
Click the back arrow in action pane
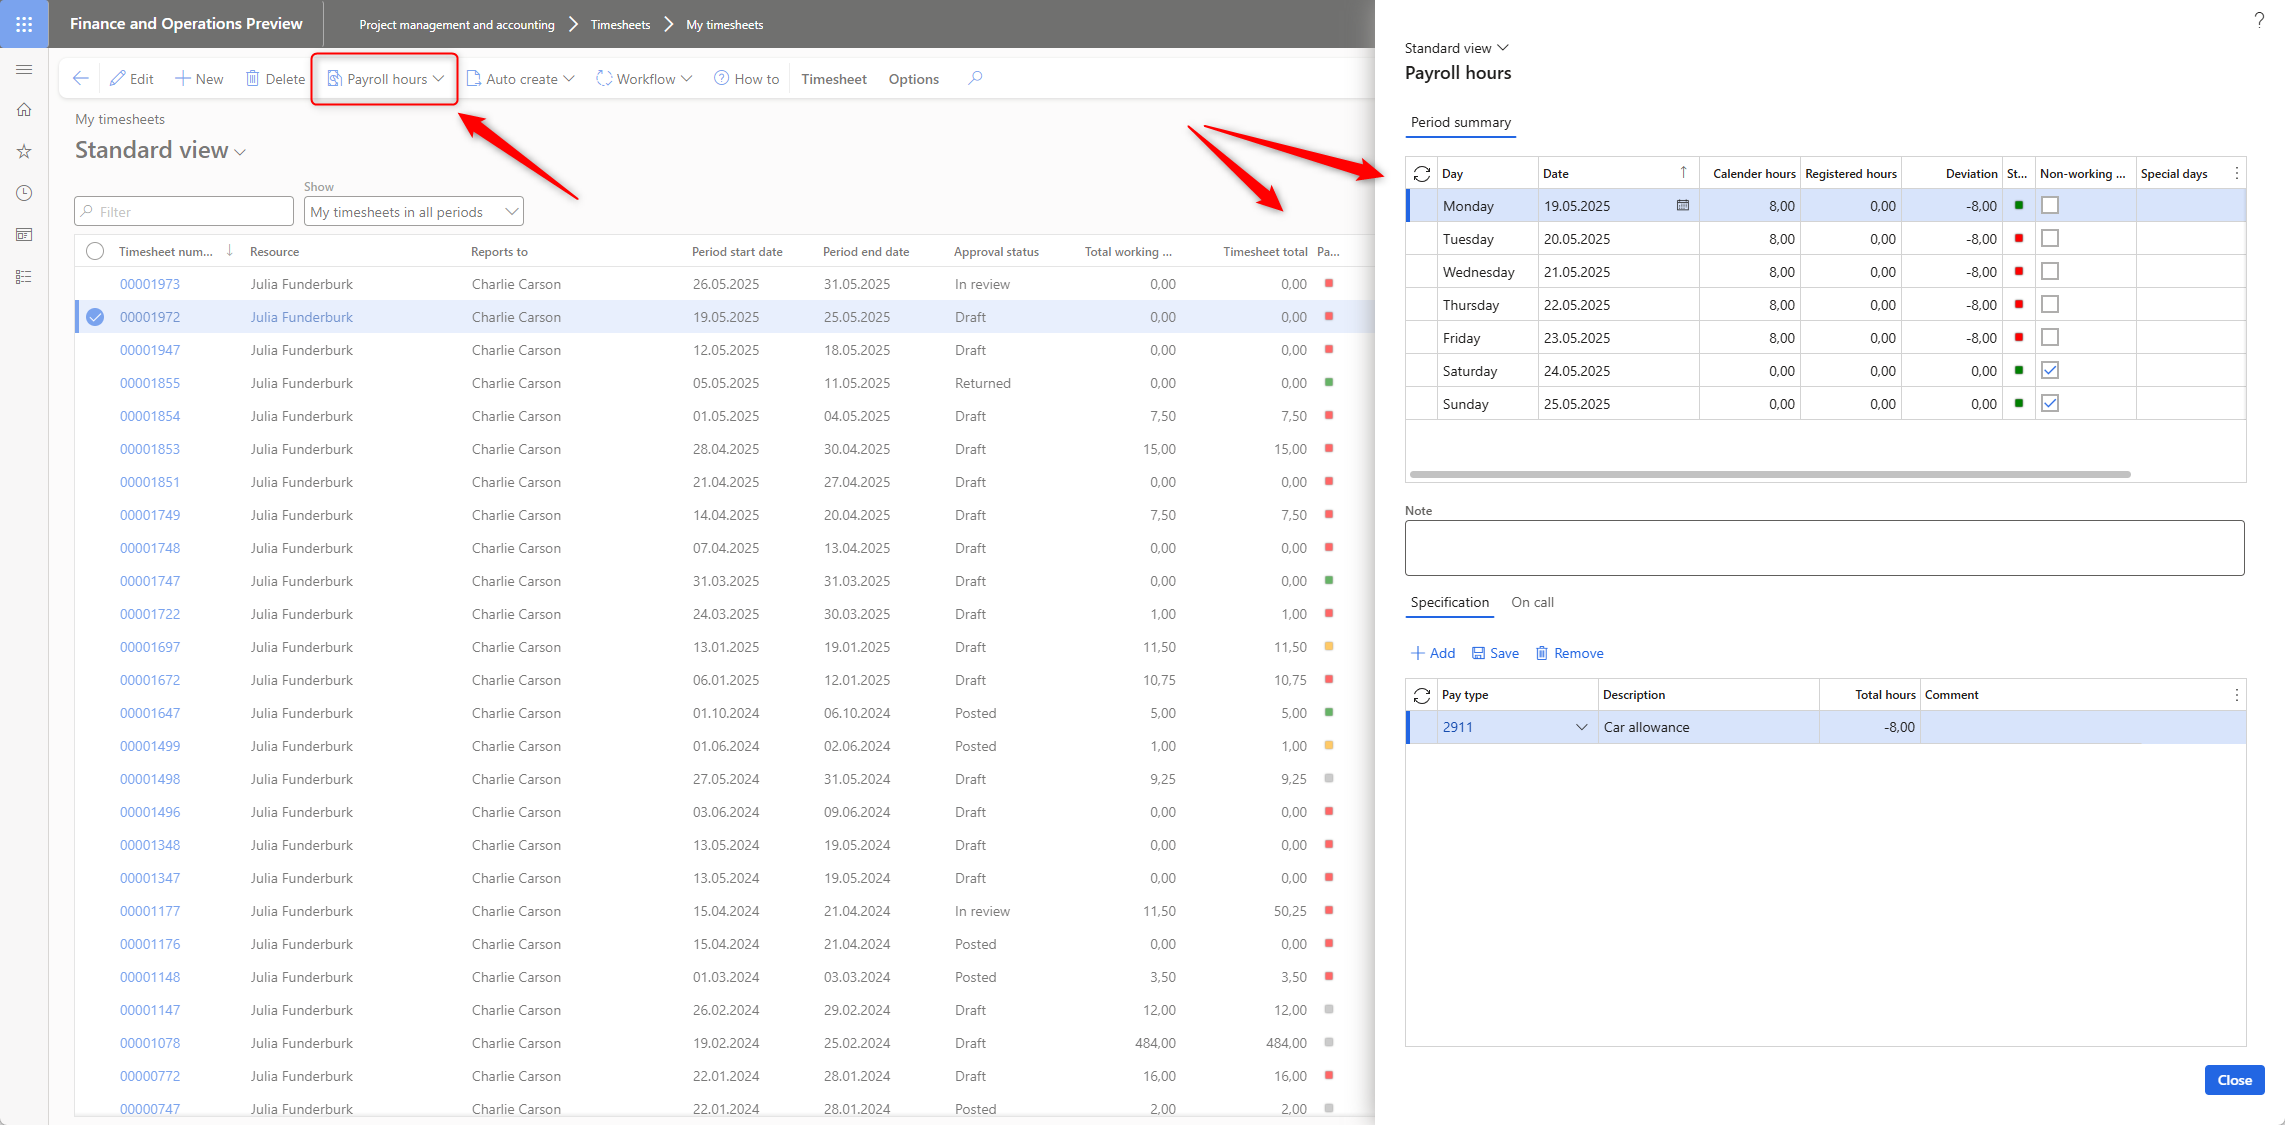click(81, 79)
